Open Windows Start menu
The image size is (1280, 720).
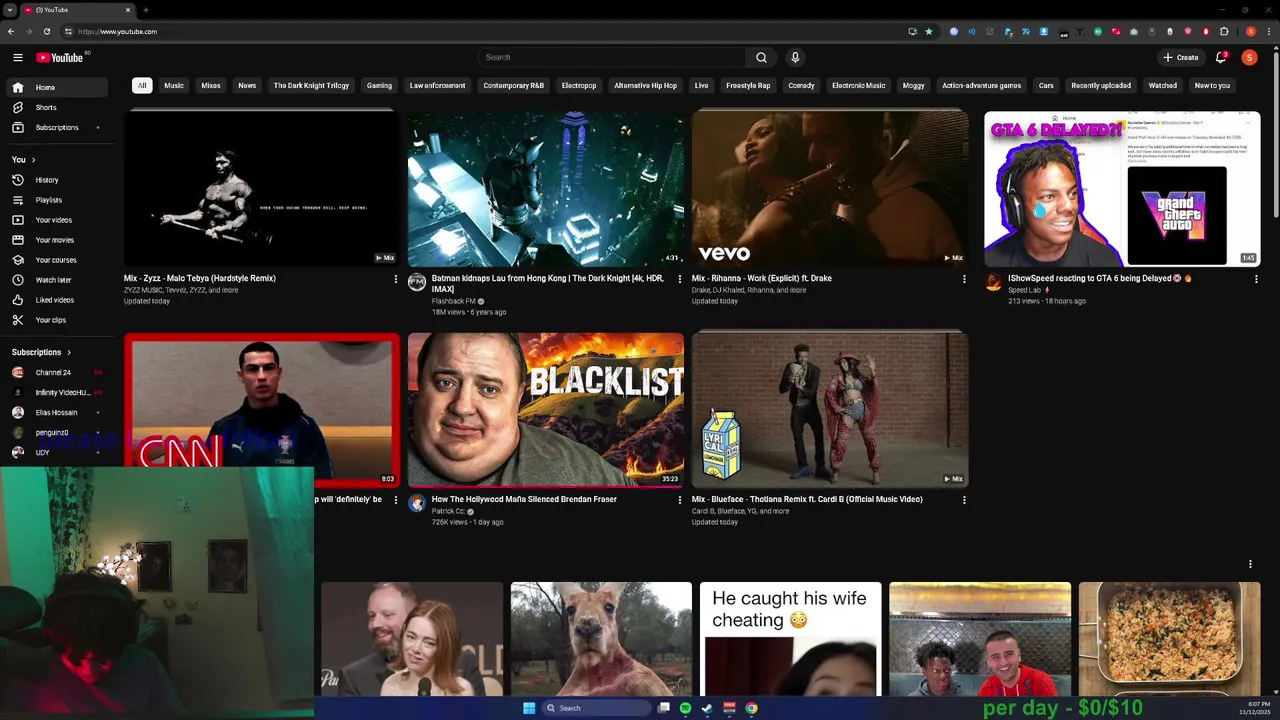529,708
